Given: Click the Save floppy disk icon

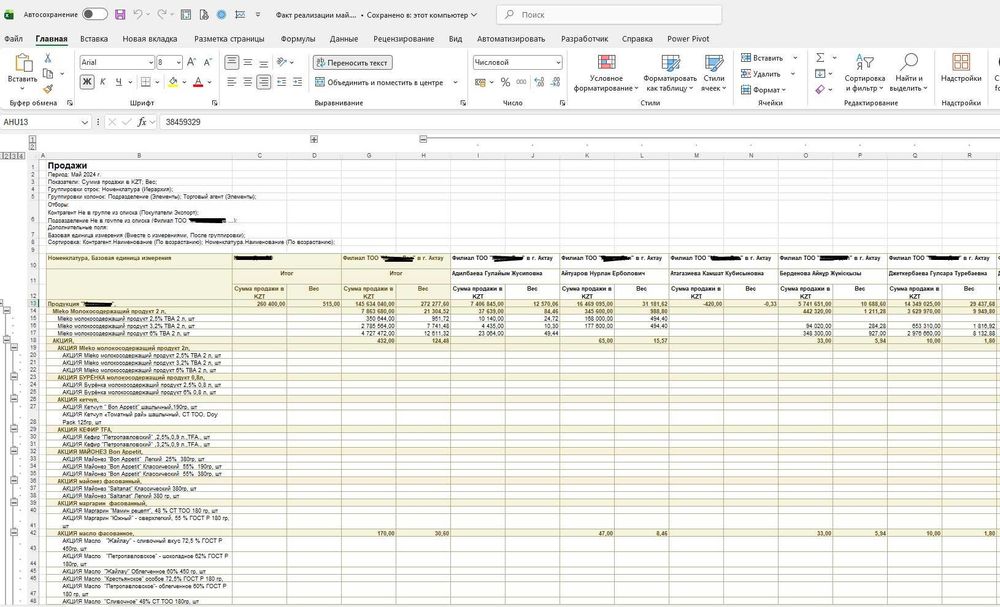Looking at the screenshot, I should click(x=120, y=14).
